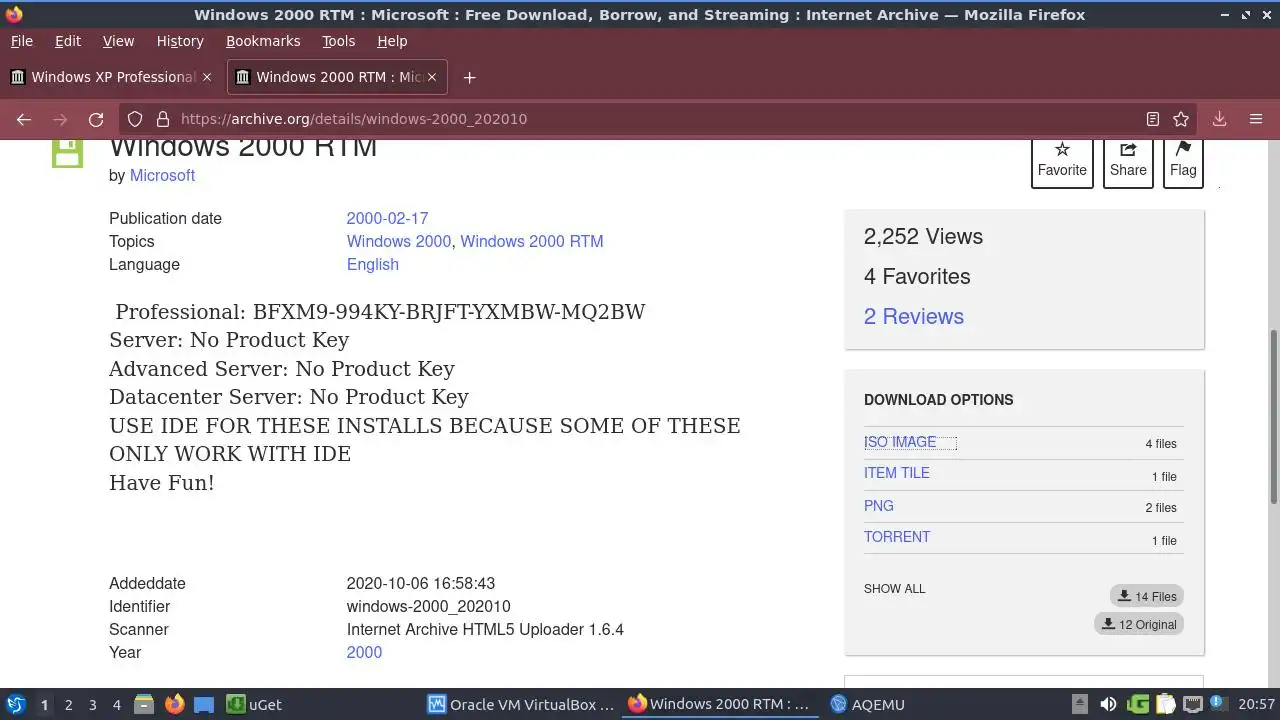The width and height of the screenshot is (1280, 720).
Task: Click removable media eject tray icon
Action: [x=1080, y=705]
